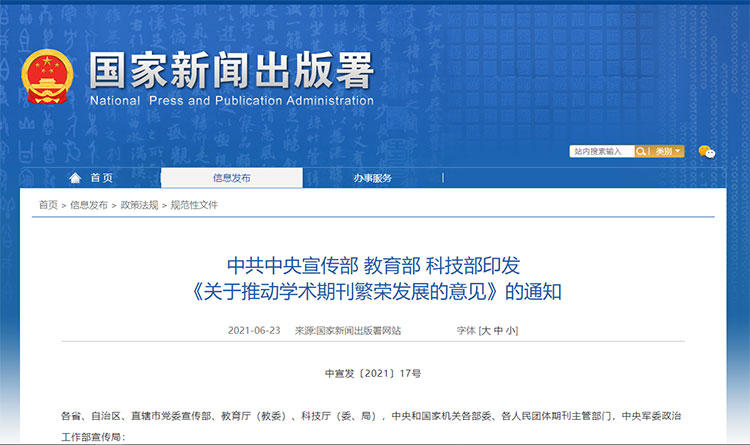The width and height of the screenshot is (750, 445).
Task: Click 首页 in the breadcrumb
Action: [48, 205]
